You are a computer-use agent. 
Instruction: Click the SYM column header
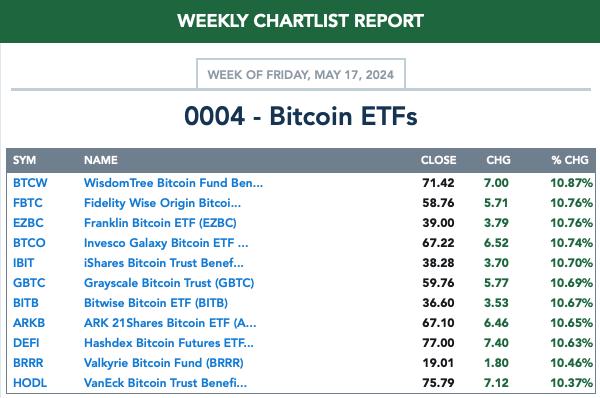pos(24,160)
